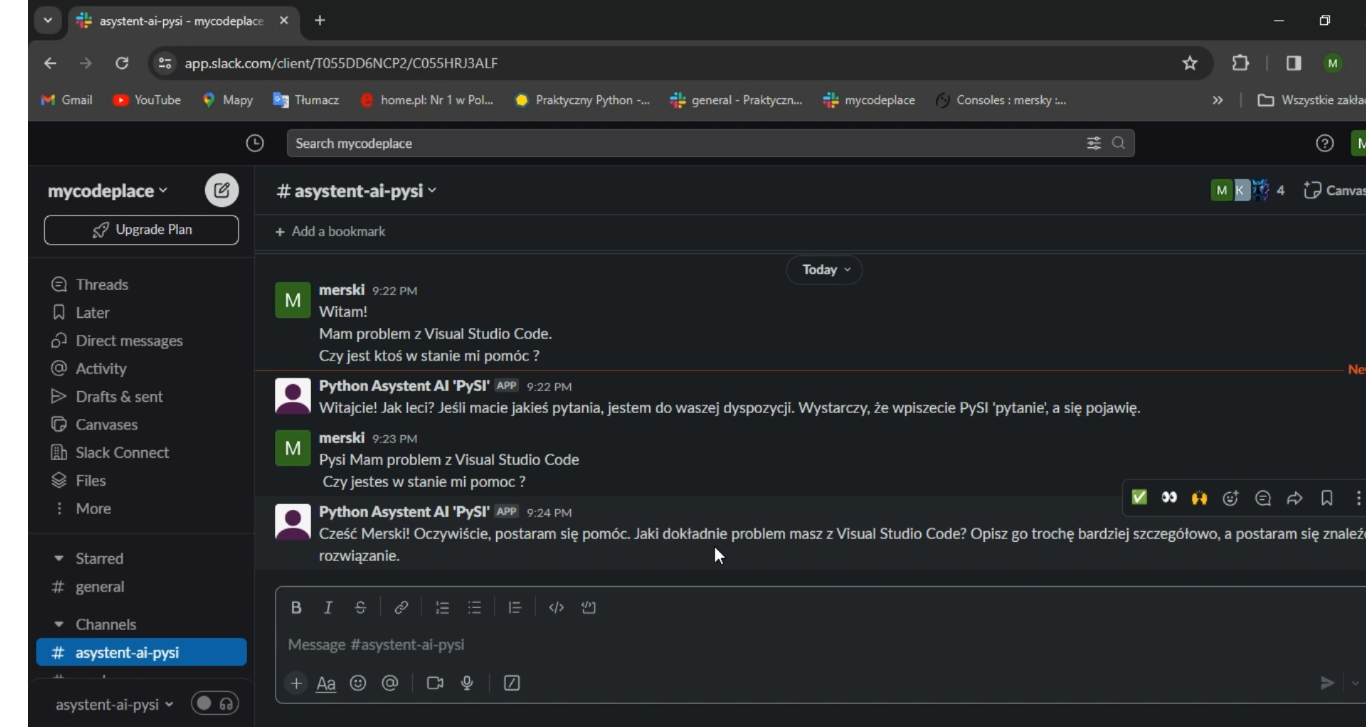Open the Slack help icon

(1325, 143)
